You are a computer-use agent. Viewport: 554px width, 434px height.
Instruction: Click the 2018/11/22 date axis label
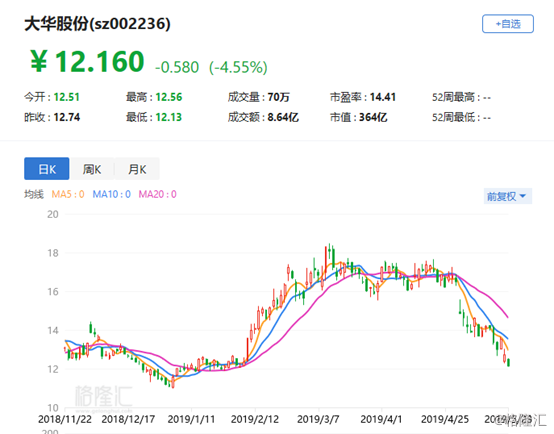point(65,420)
